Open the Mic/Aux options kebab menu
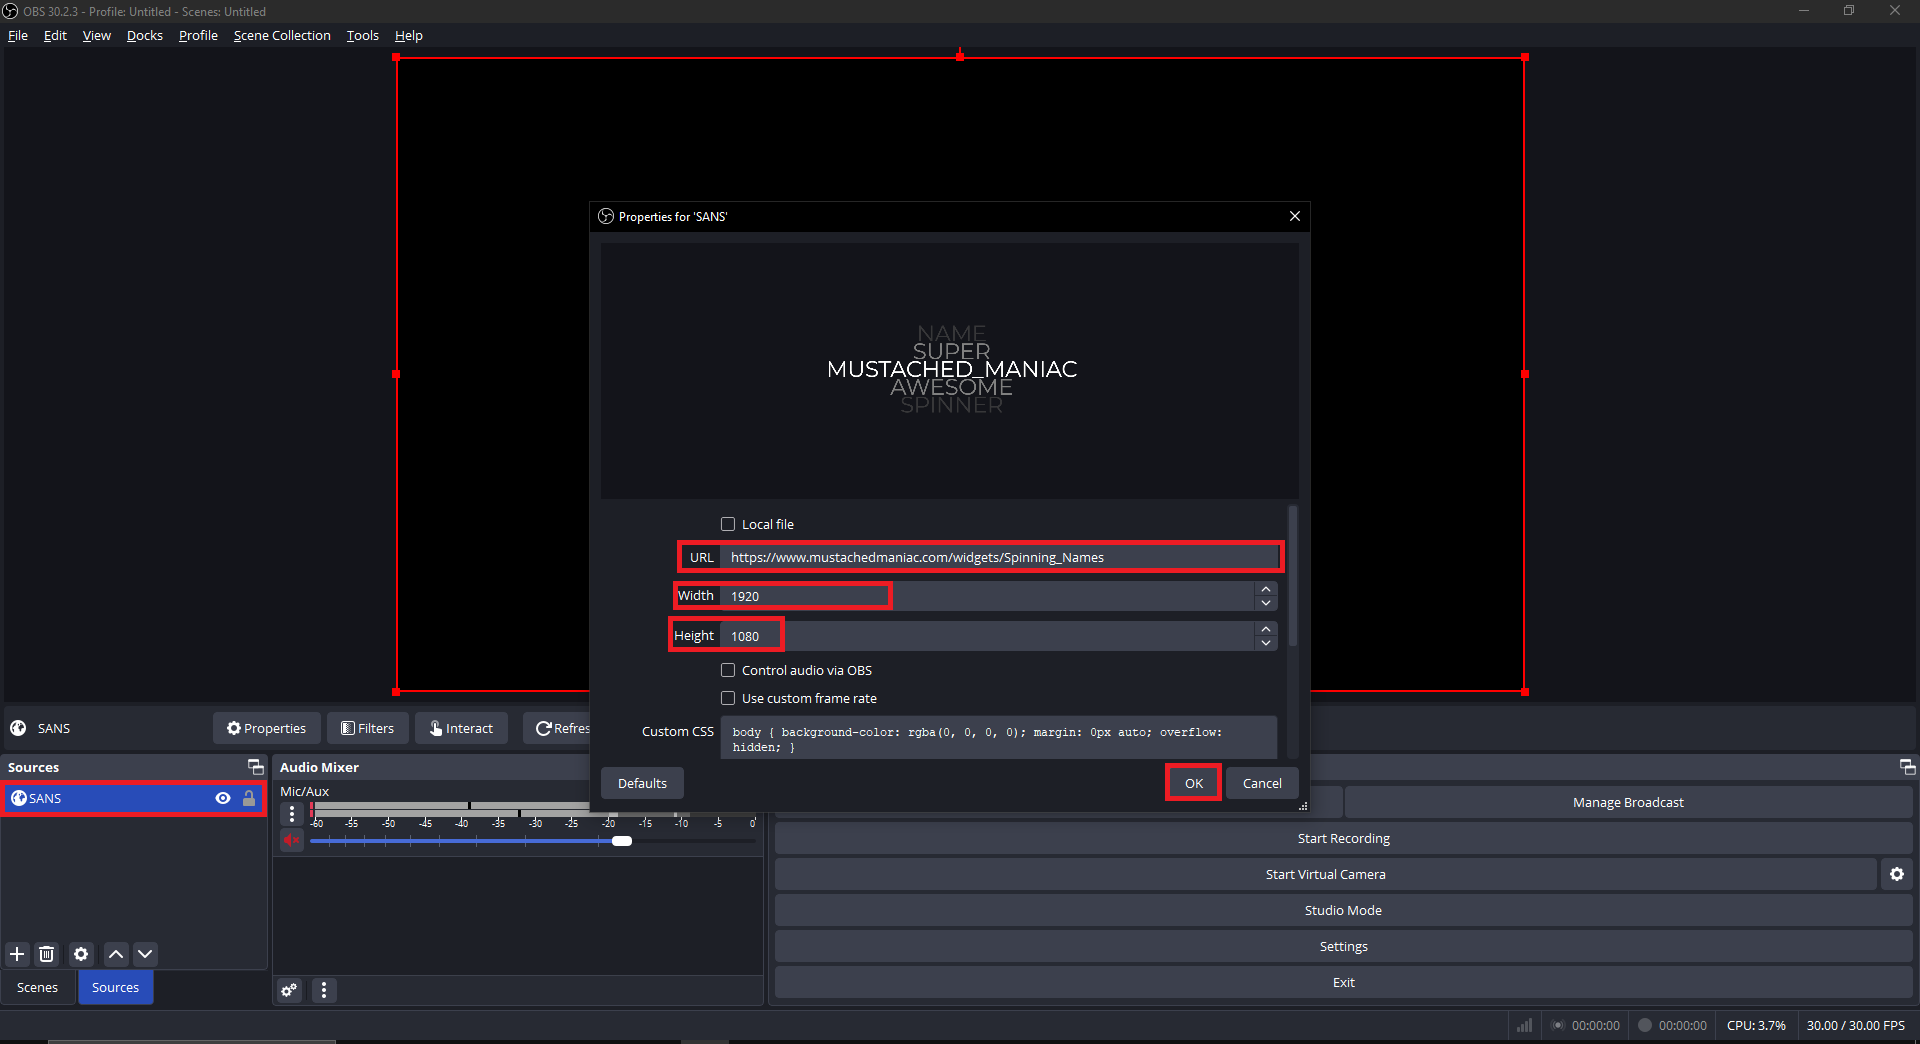 point(291,814)
